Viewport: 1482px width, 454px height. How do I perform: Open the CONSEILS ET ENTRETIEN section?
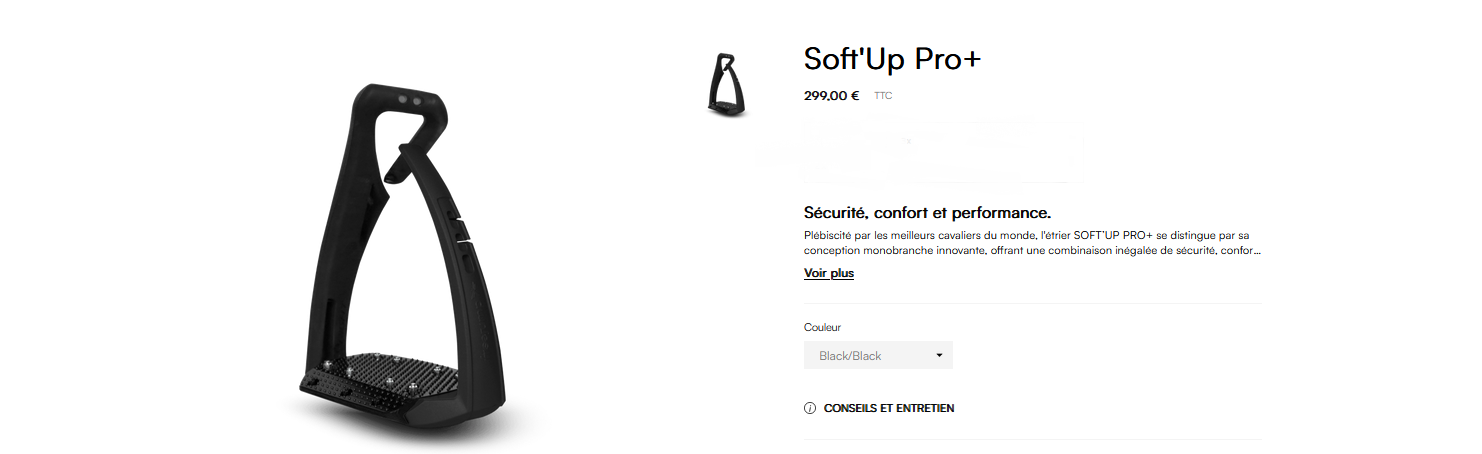[888, 408]
